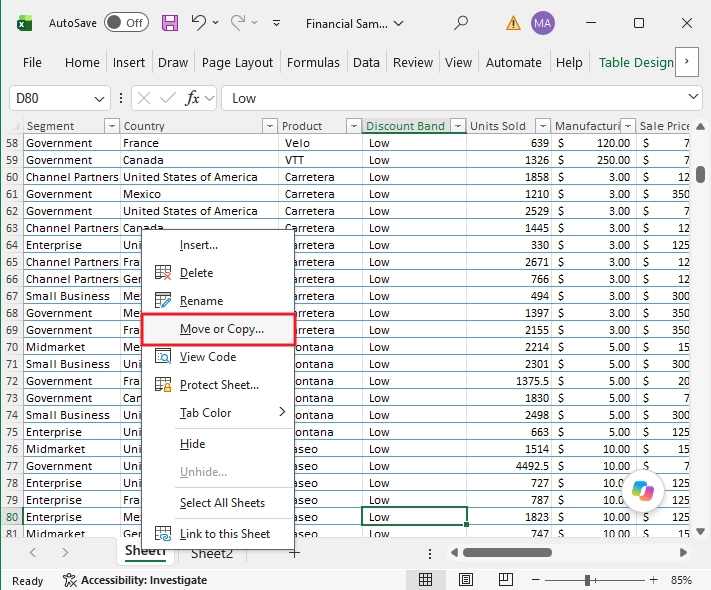Select row header 70
The image size is (711, 590).
click(12, 347)
